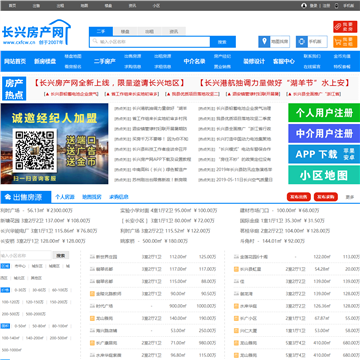Filter by 500-1000㎡ area range
Viewport: 360px width, 360px height.
coord(11,350)
